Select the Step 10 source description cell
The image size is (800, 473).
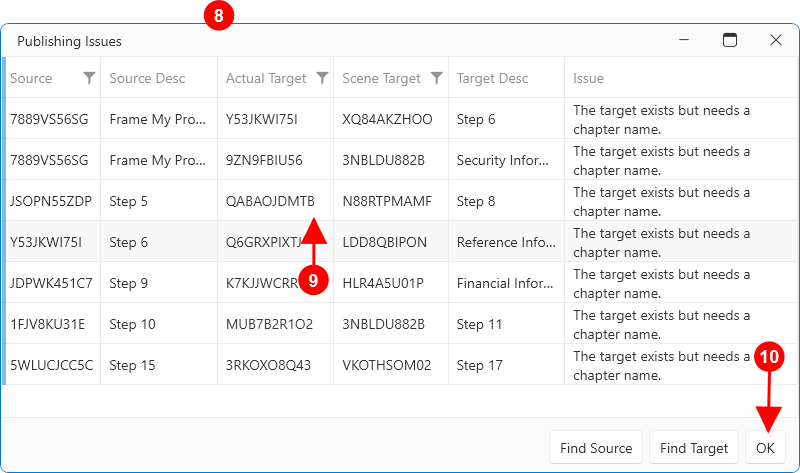point(132,324)
